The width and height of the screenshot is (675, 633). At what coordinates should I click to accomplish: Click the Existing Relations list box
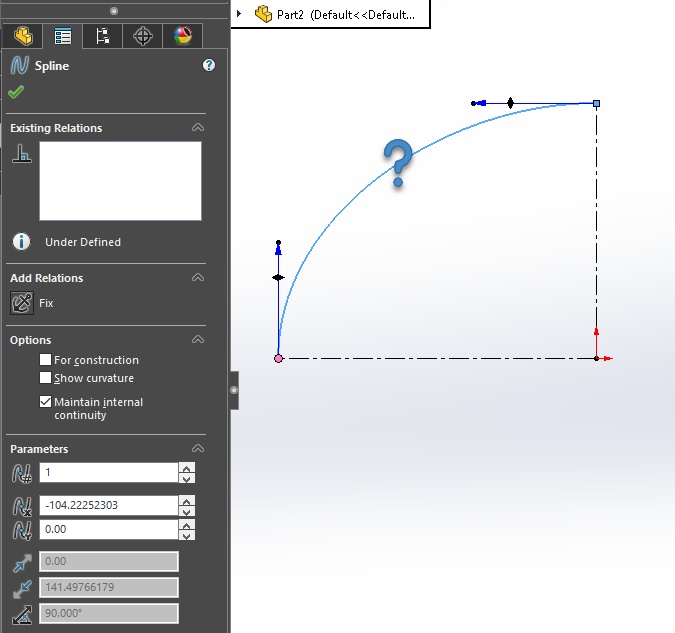[x=121, y=181]
